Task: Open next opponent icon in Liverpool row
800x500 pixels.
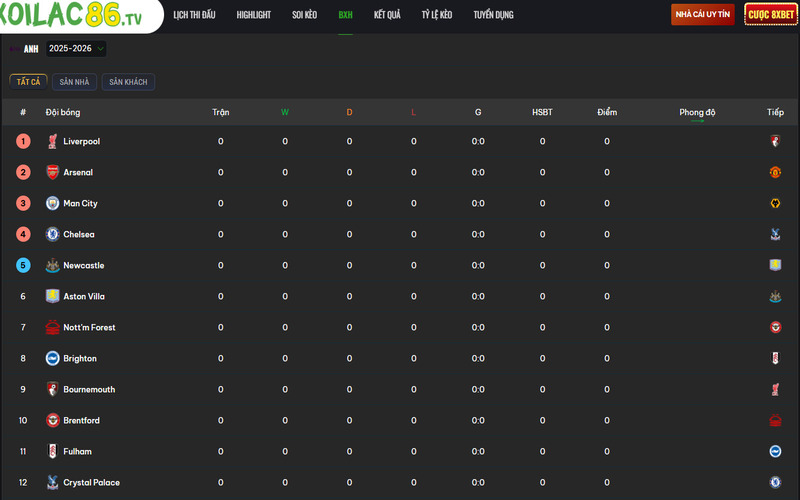Action: (x=775, y=141)
